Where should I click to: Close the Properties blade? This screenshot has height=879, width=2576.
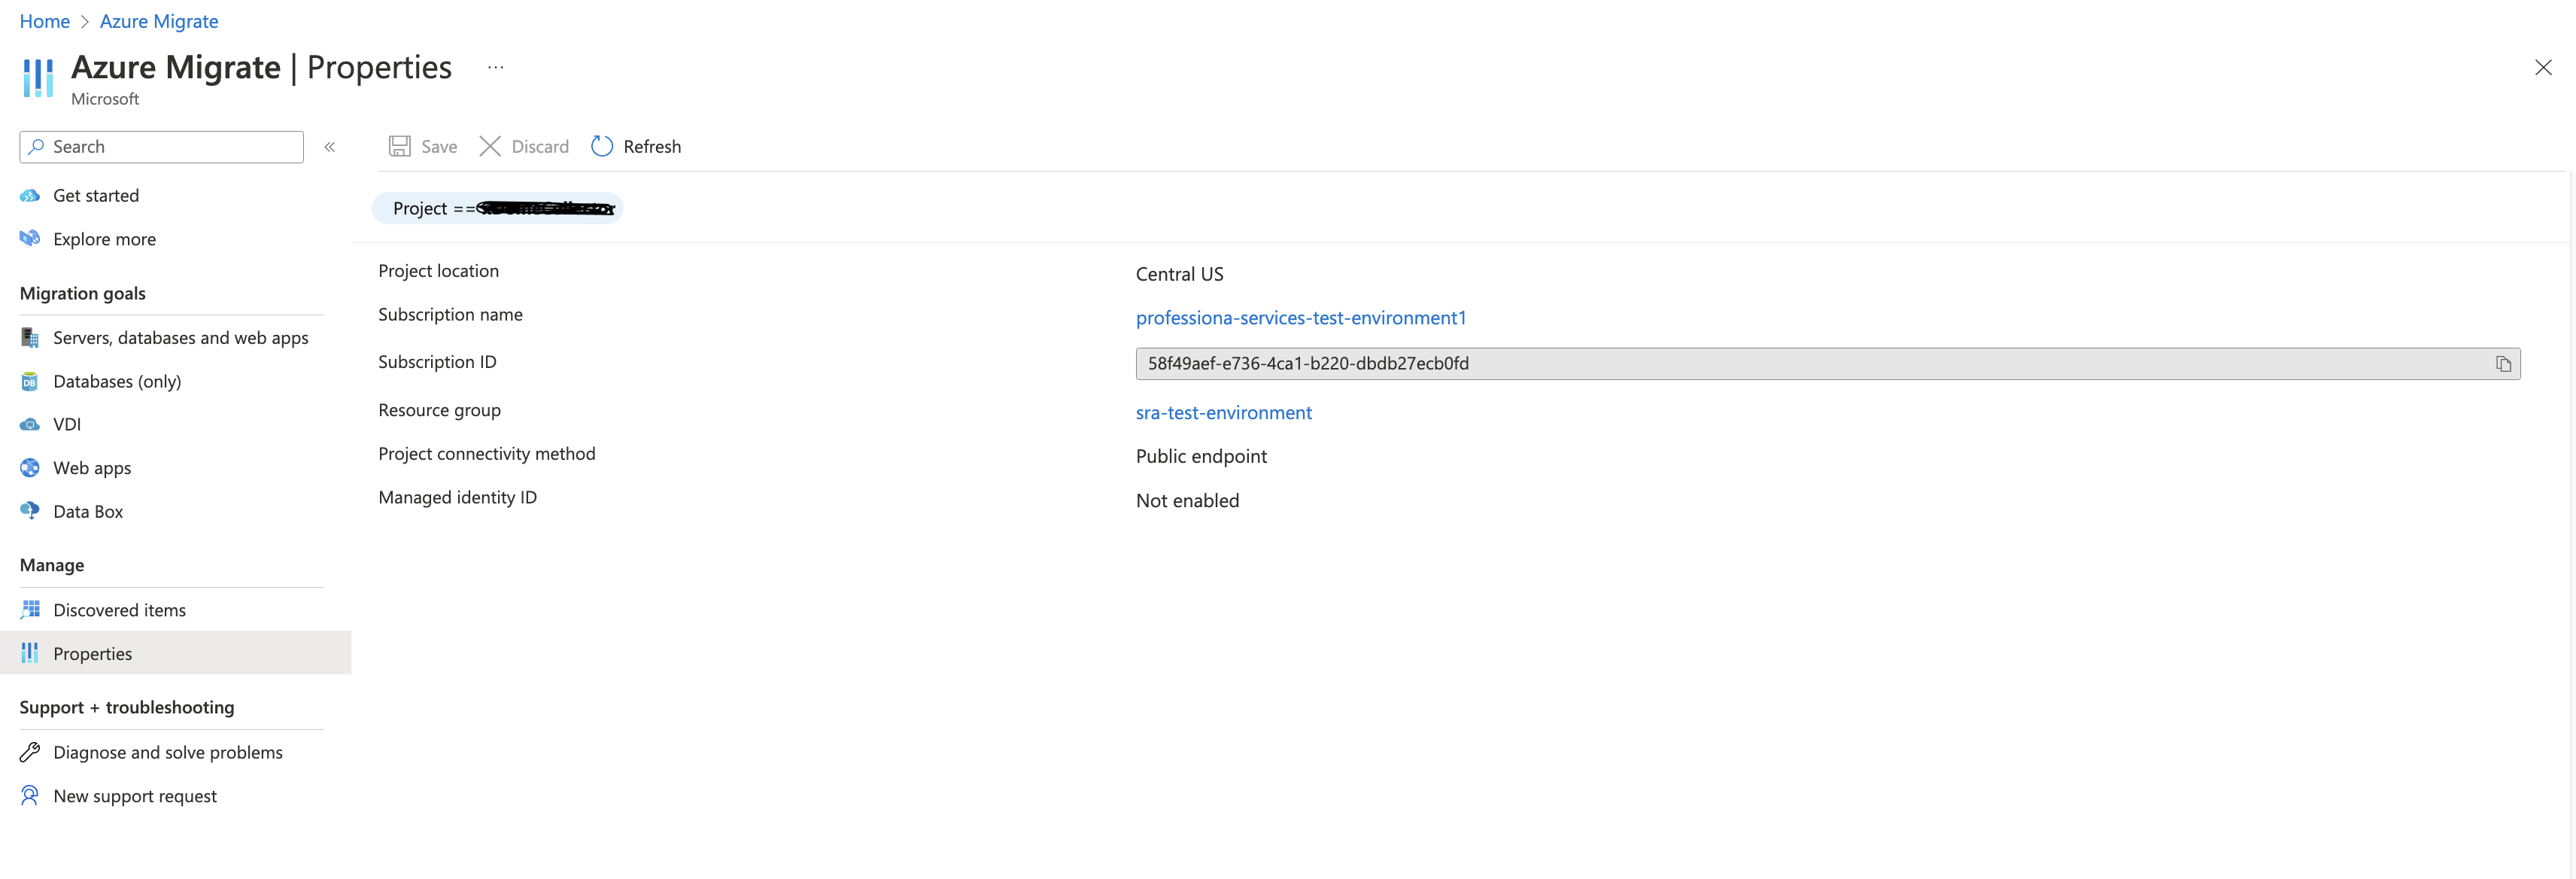2542,68
